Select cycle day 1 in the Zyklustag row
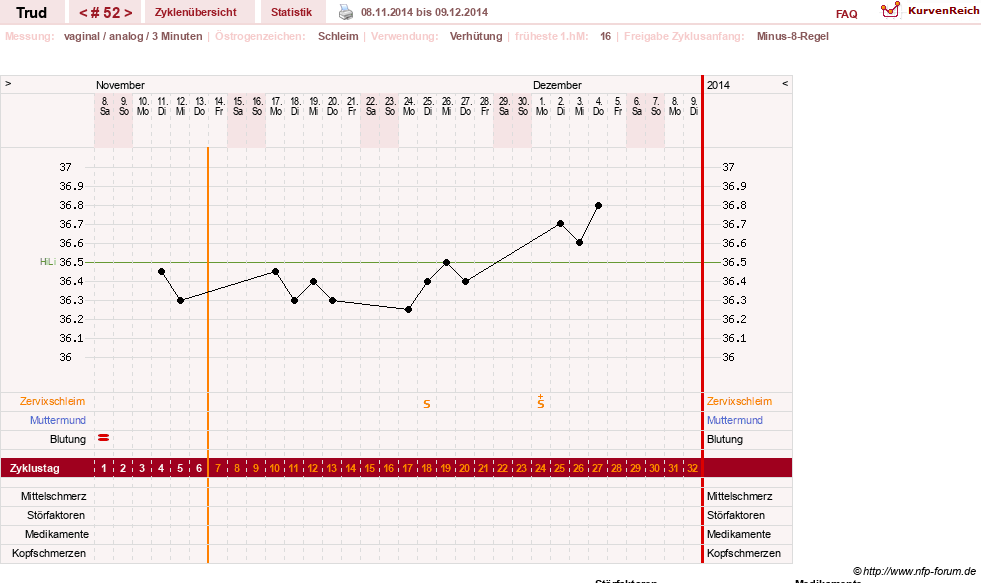The width and height of the screenshot is (981, 583). coord(104,468)
